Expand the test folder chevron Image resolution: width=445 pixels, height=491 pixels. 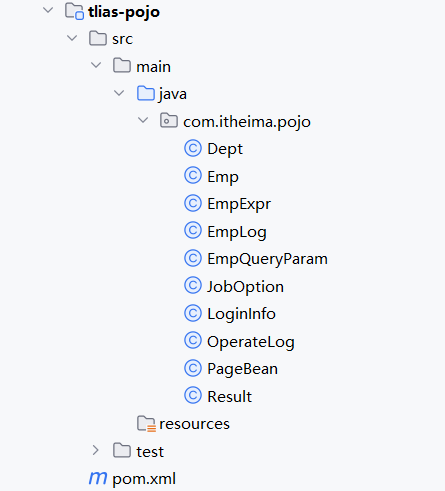pyautogui.click(x=96, y=450)
